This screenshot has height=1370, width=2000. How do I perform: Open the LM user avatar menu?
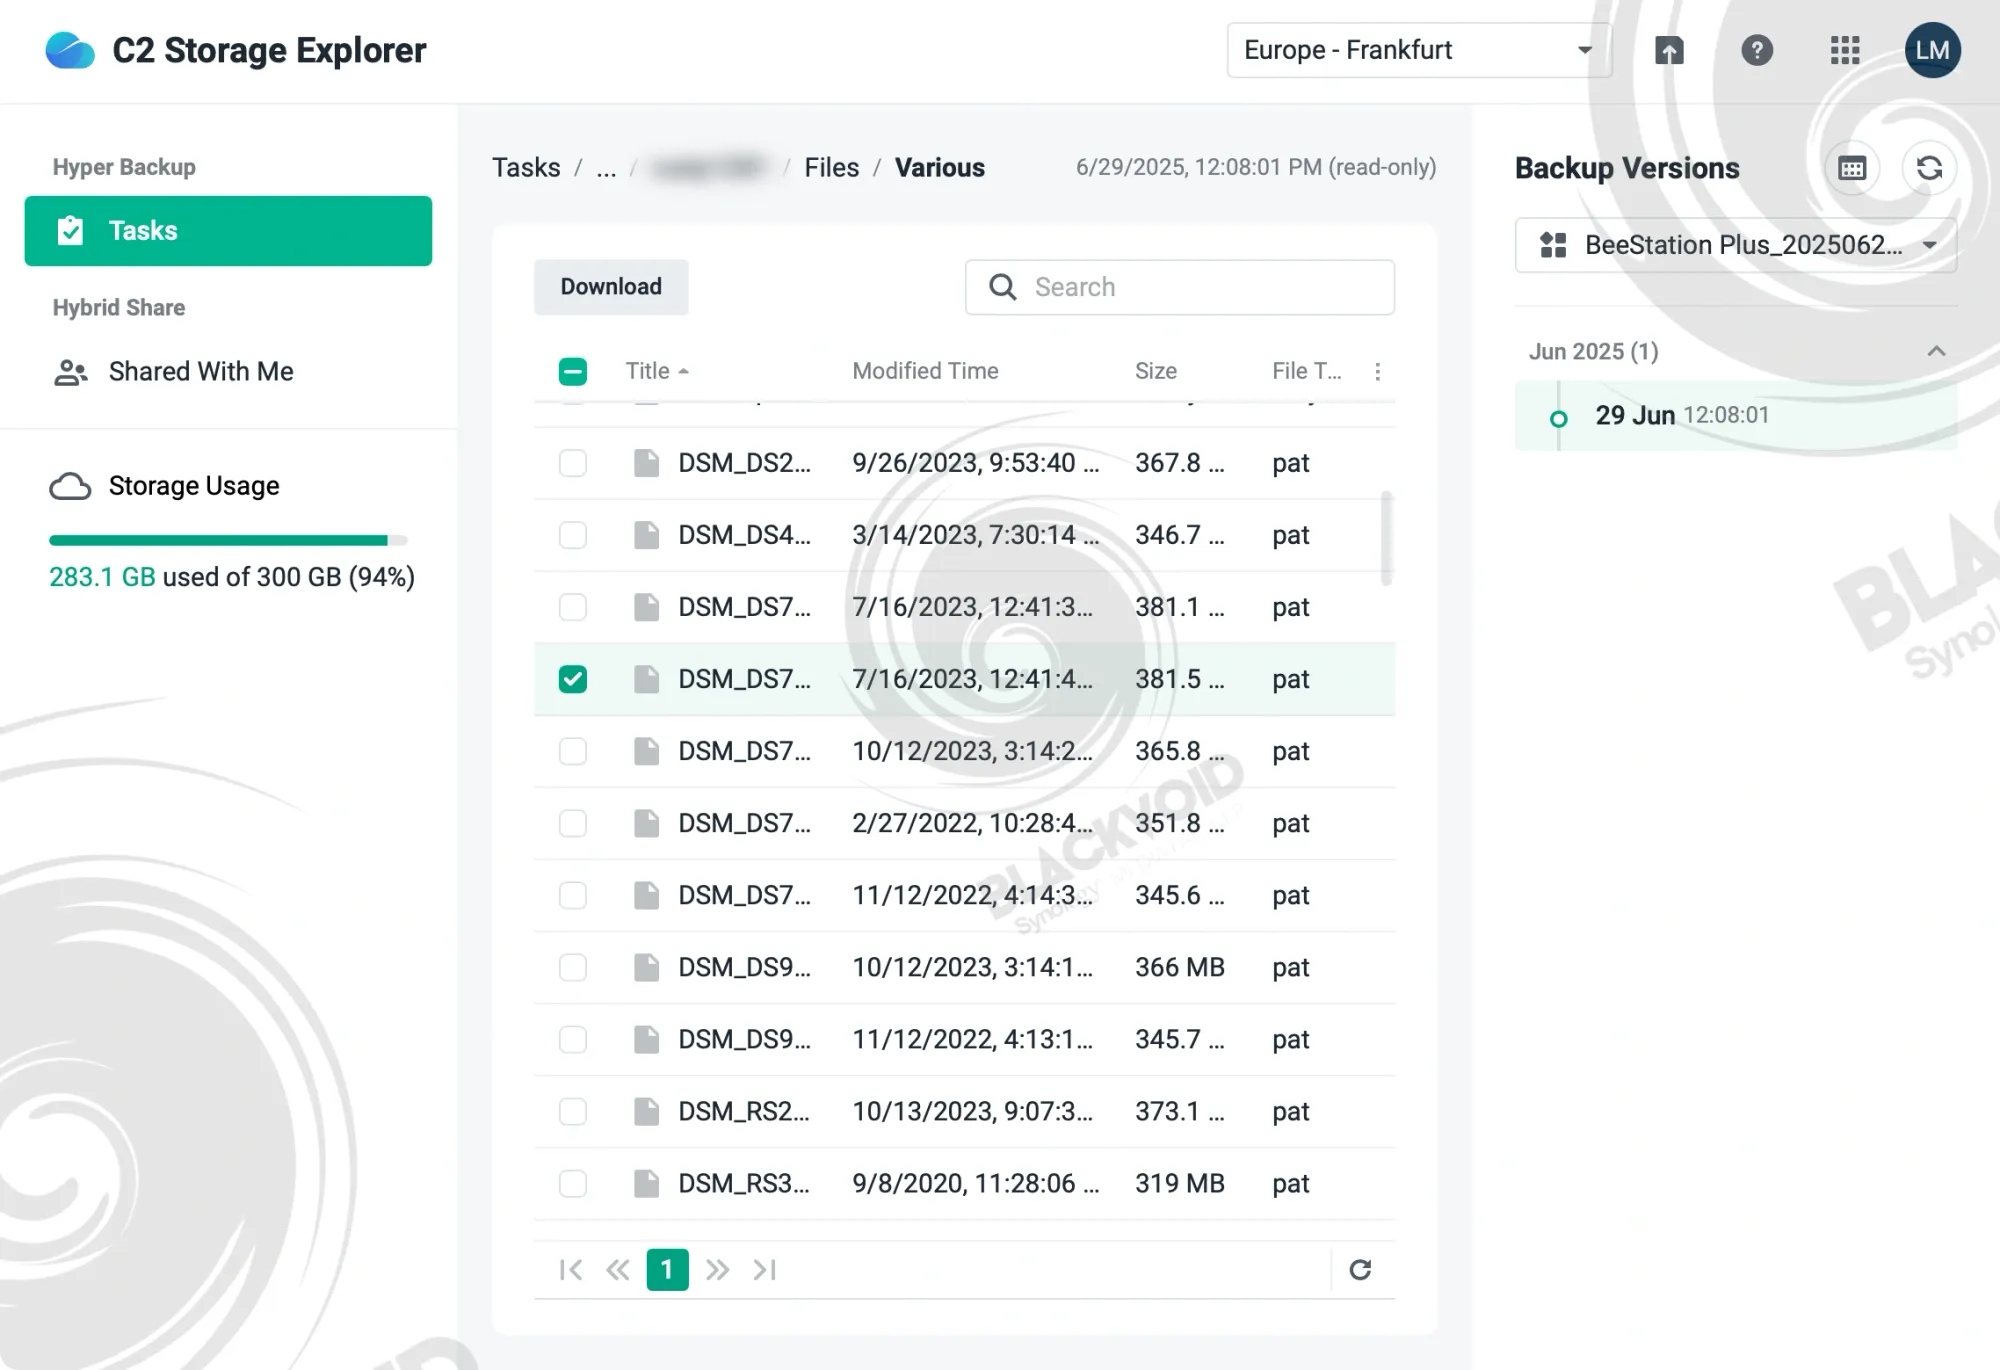point(1932,50)
